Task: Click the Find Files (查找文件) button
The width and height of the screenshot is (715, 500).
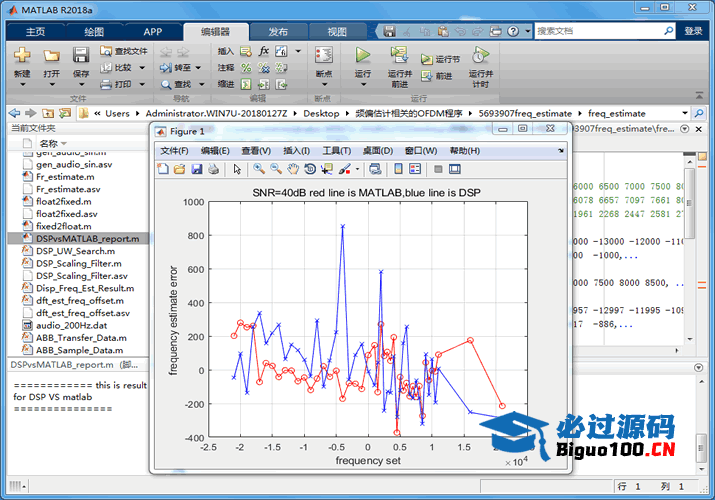Action: 124,51
